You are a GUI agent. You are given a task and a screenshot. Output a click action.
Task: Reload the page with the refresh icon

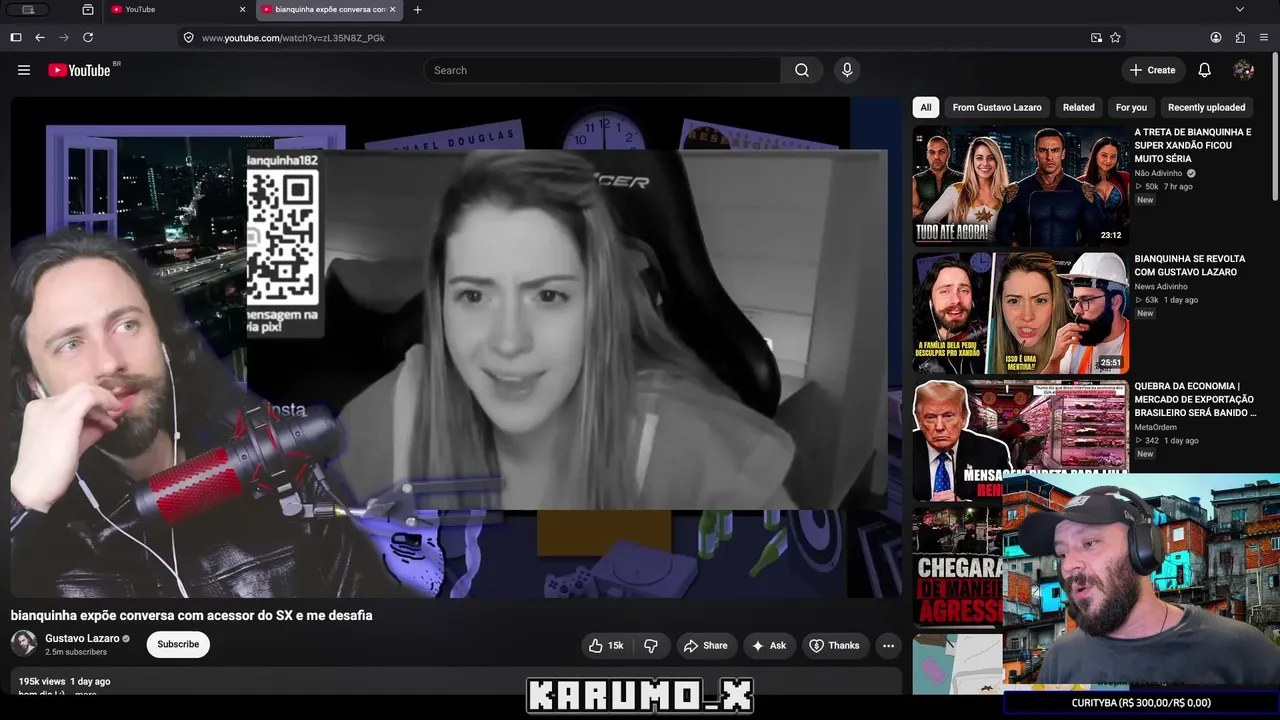coord(88,37)
